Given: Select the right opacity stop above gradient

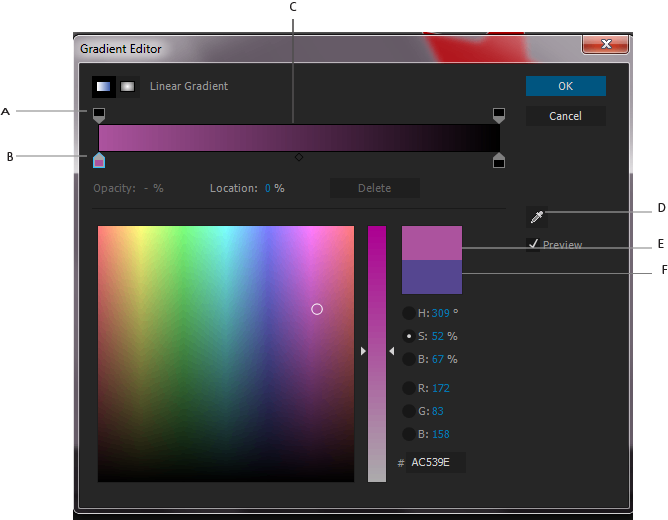Looking at the screenshot, I should coord(499,115).
